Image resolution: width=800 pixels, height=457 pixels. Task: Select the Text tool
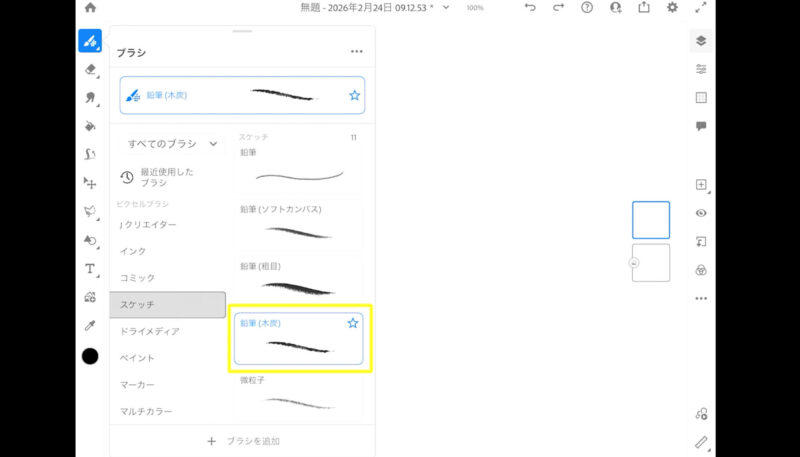(90, 269)
